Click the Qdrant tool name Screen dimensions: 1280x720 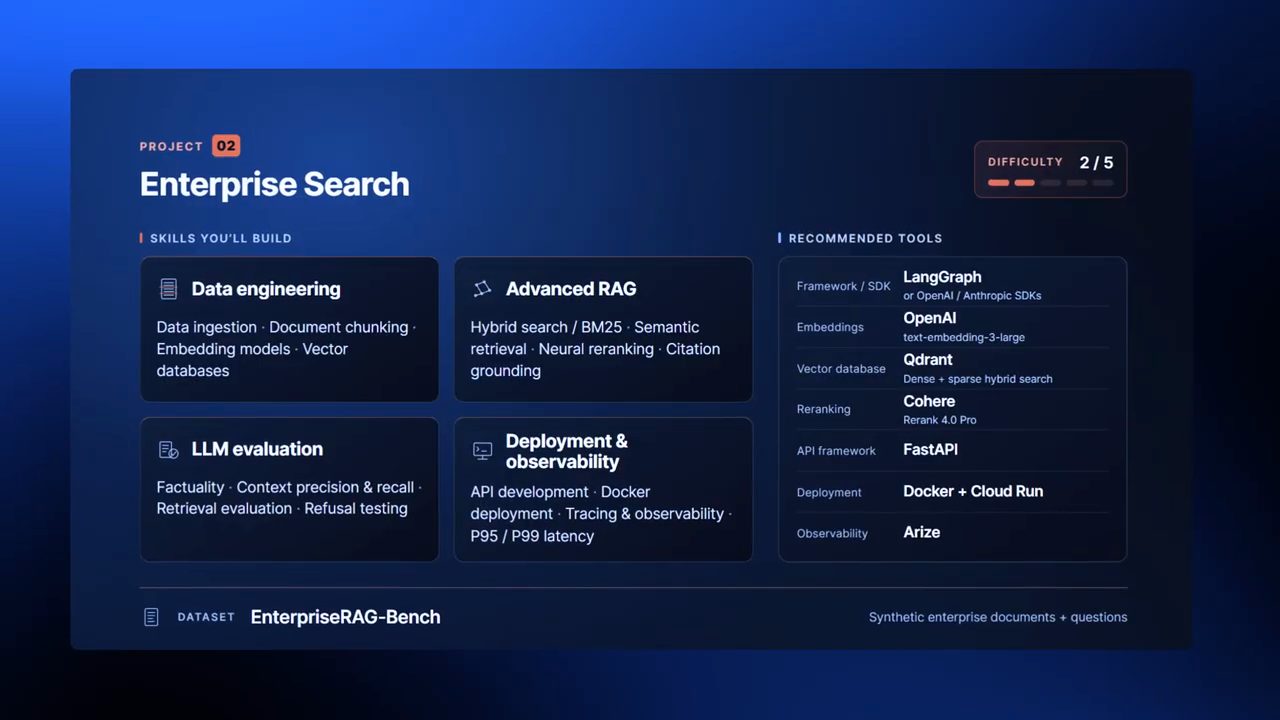[x=928, y=360]
